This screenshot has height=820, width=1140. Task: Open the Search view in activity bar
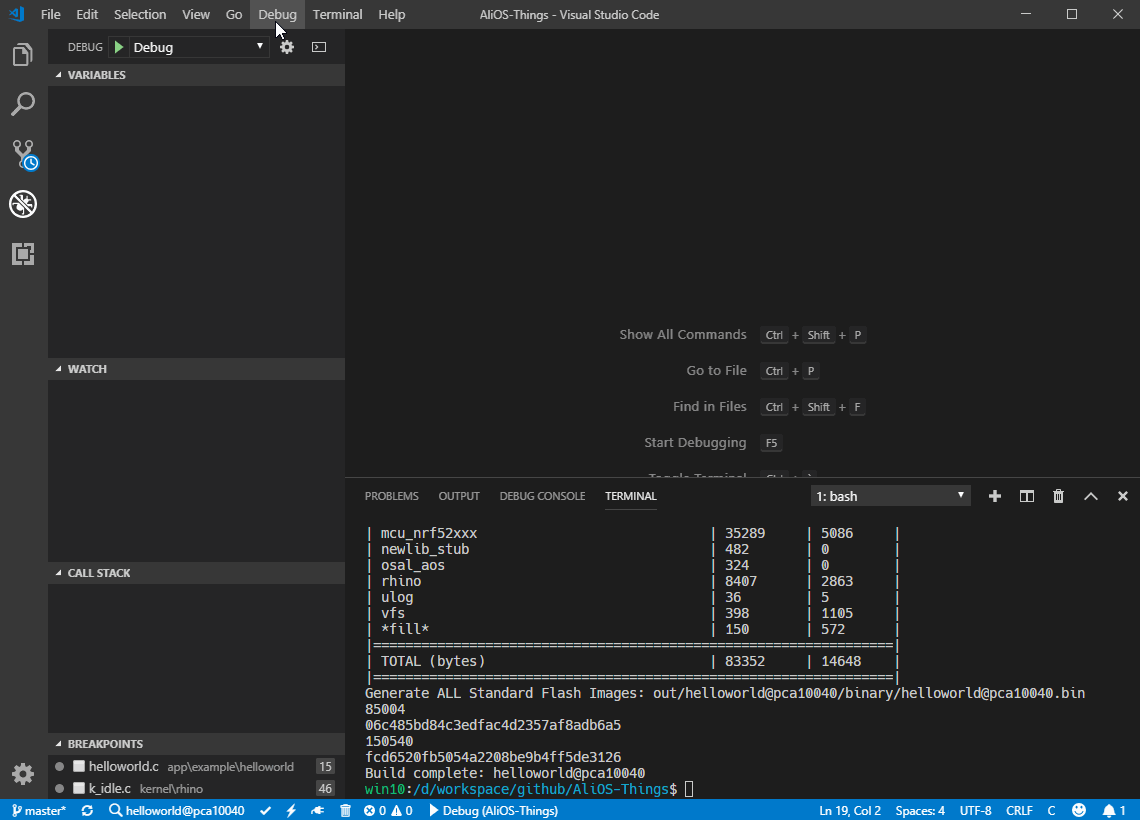click(x=23, y=104)
